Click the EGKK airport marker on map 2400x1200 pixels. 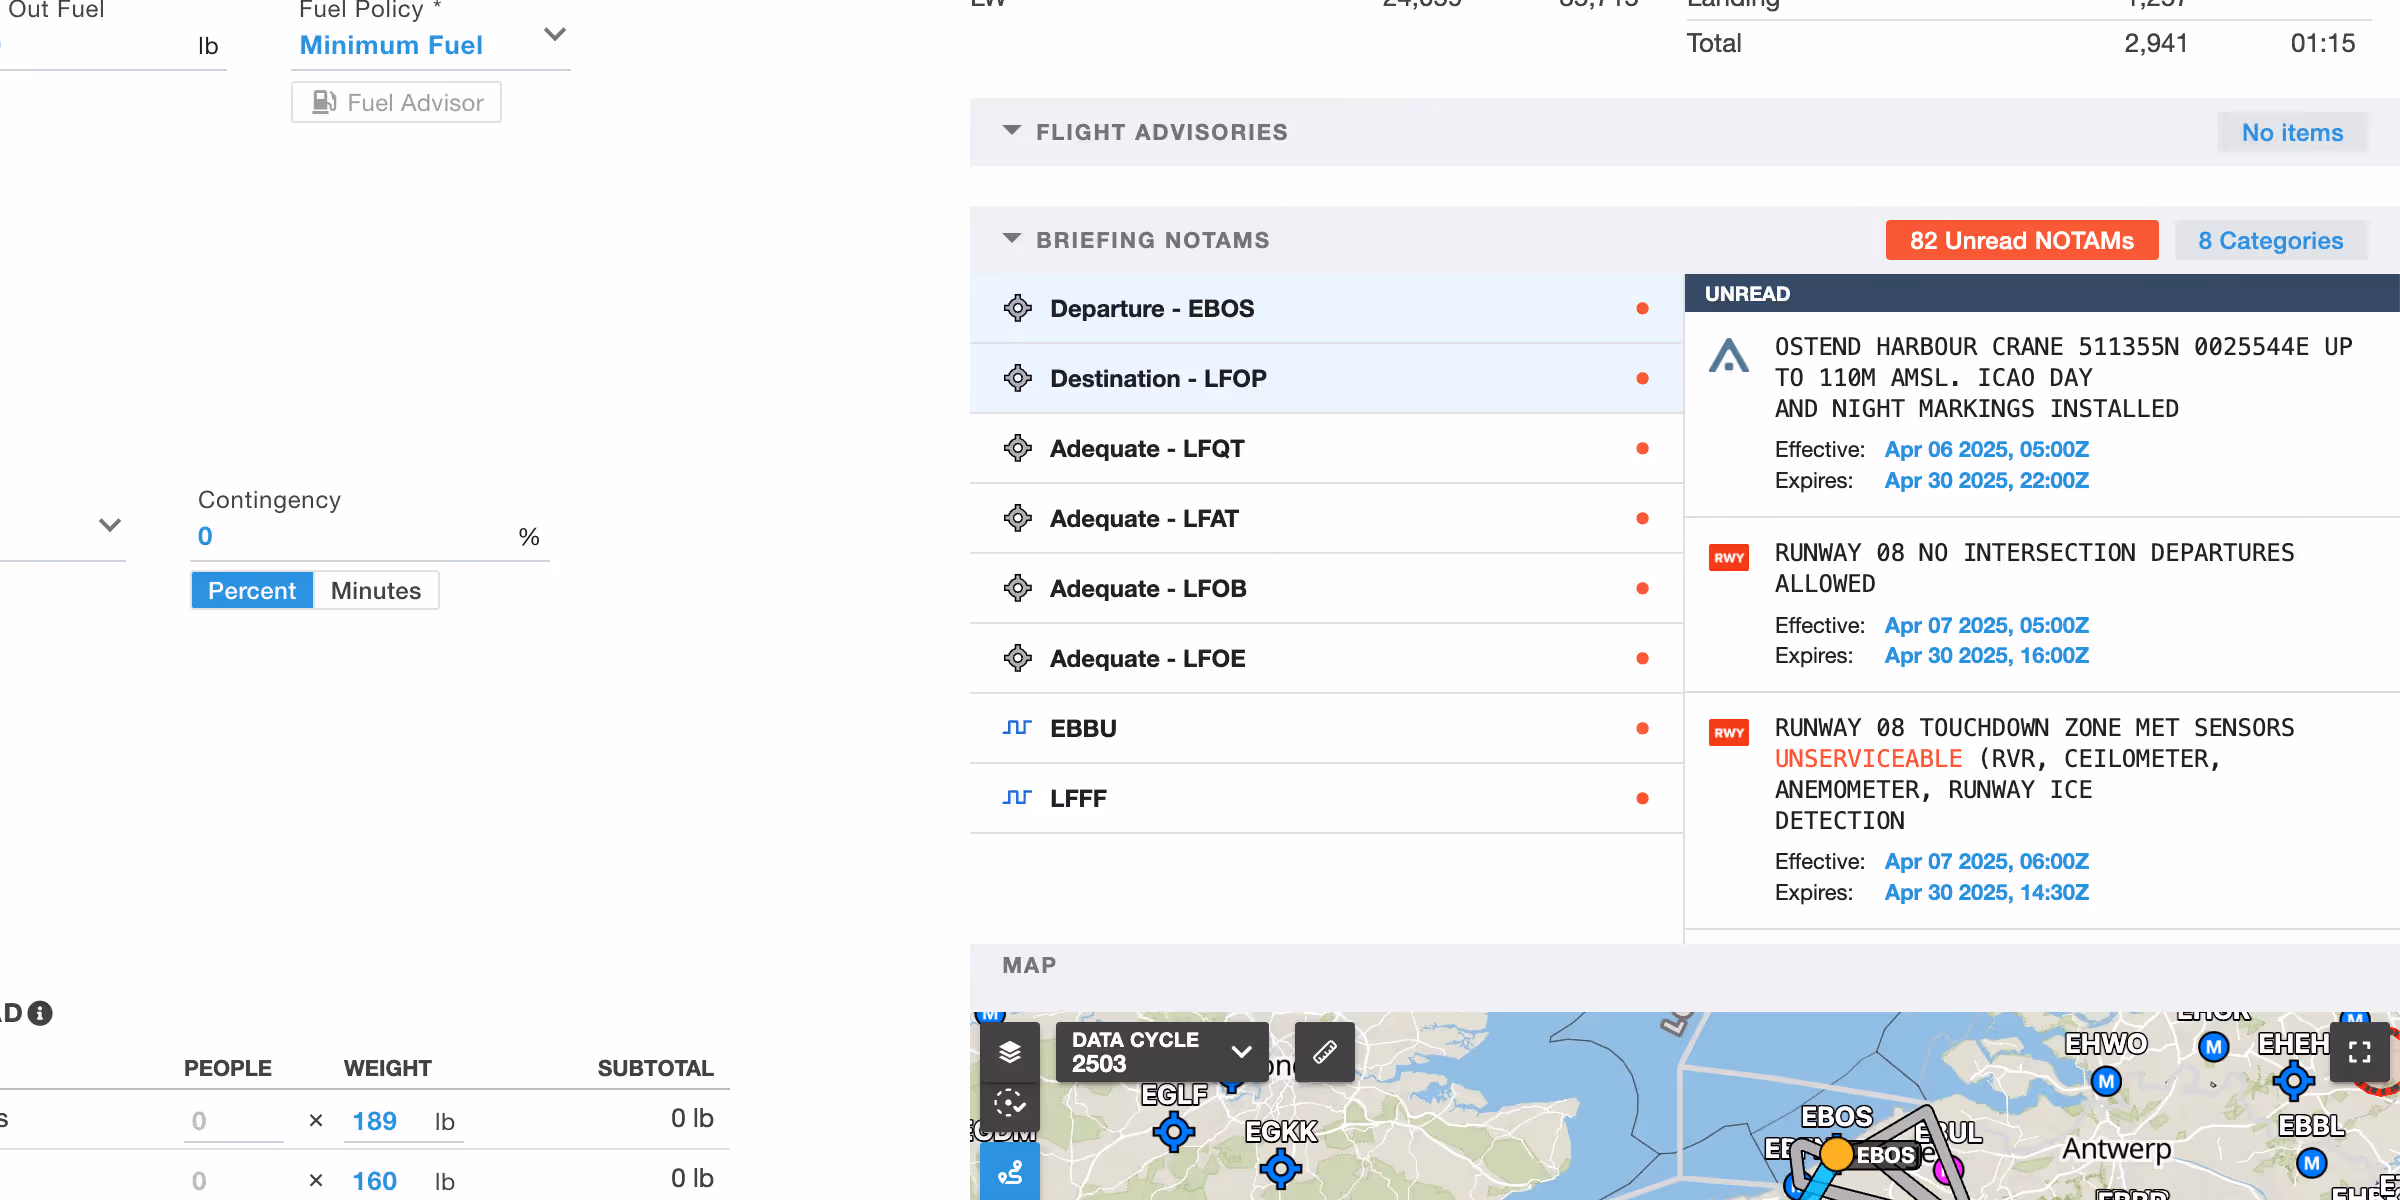(x=1280, y=1167)
